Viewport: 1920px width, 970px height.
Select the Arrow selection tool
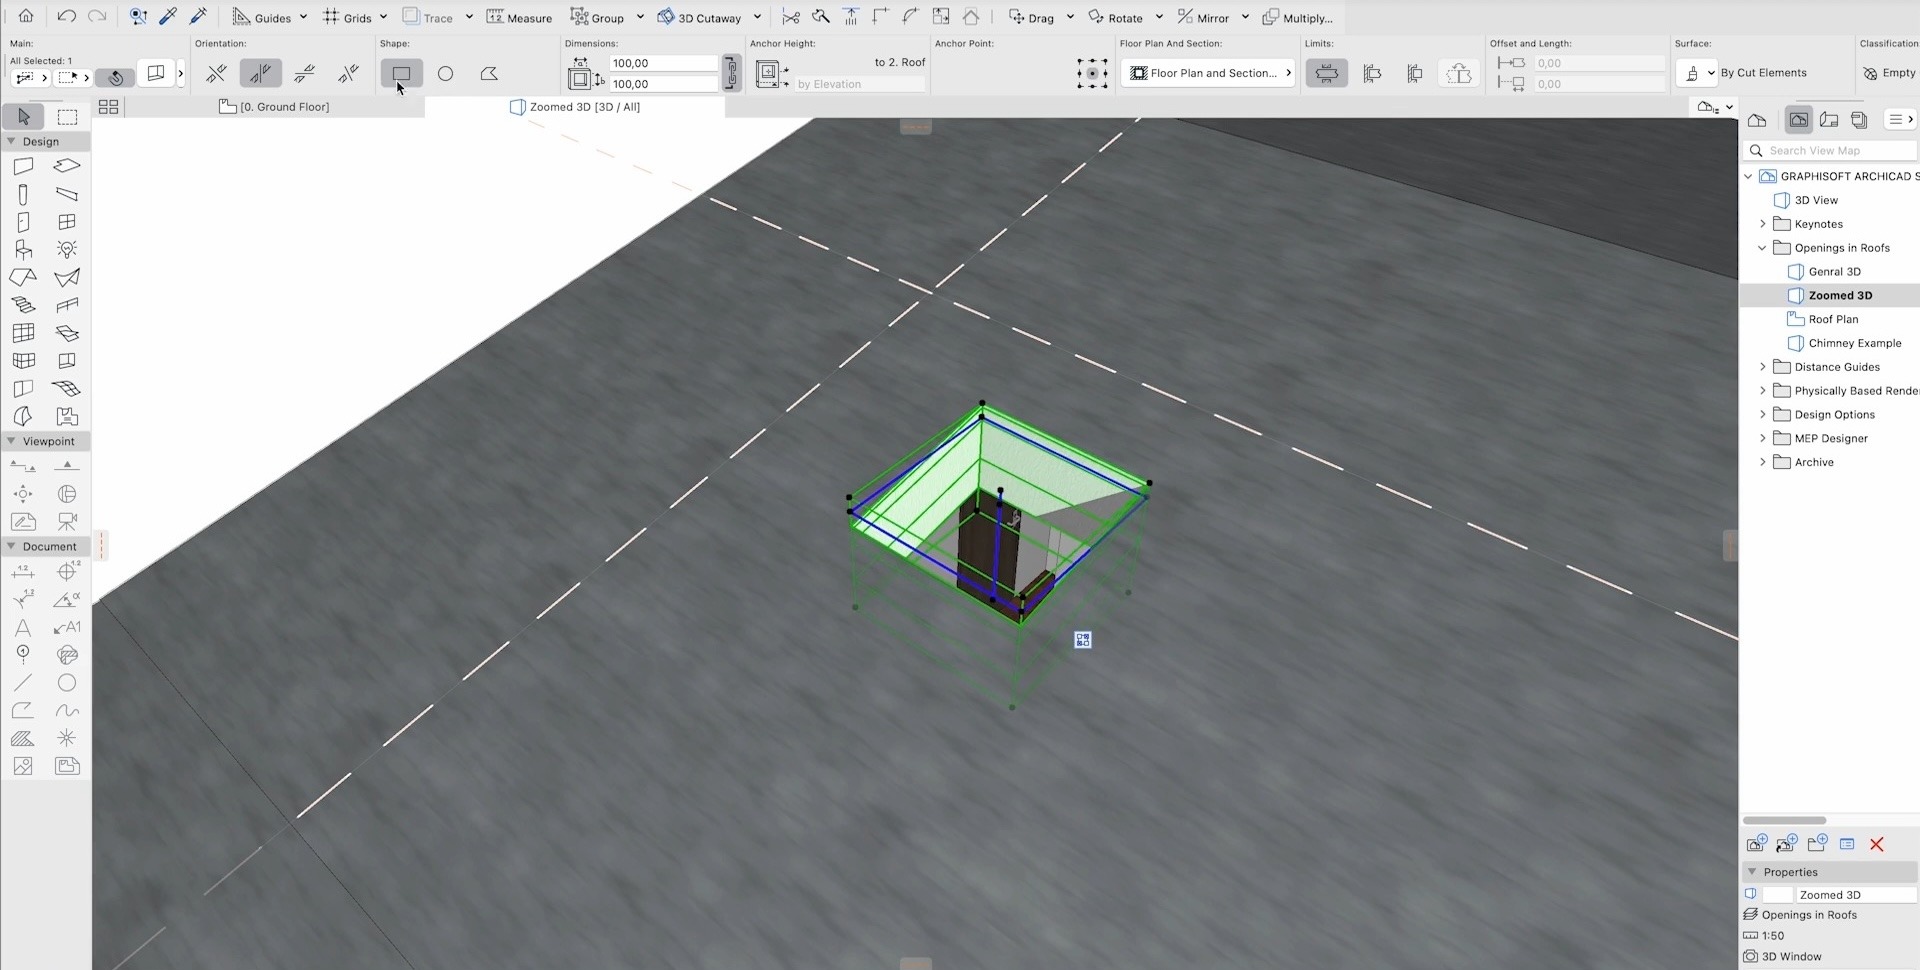[23, 117]
